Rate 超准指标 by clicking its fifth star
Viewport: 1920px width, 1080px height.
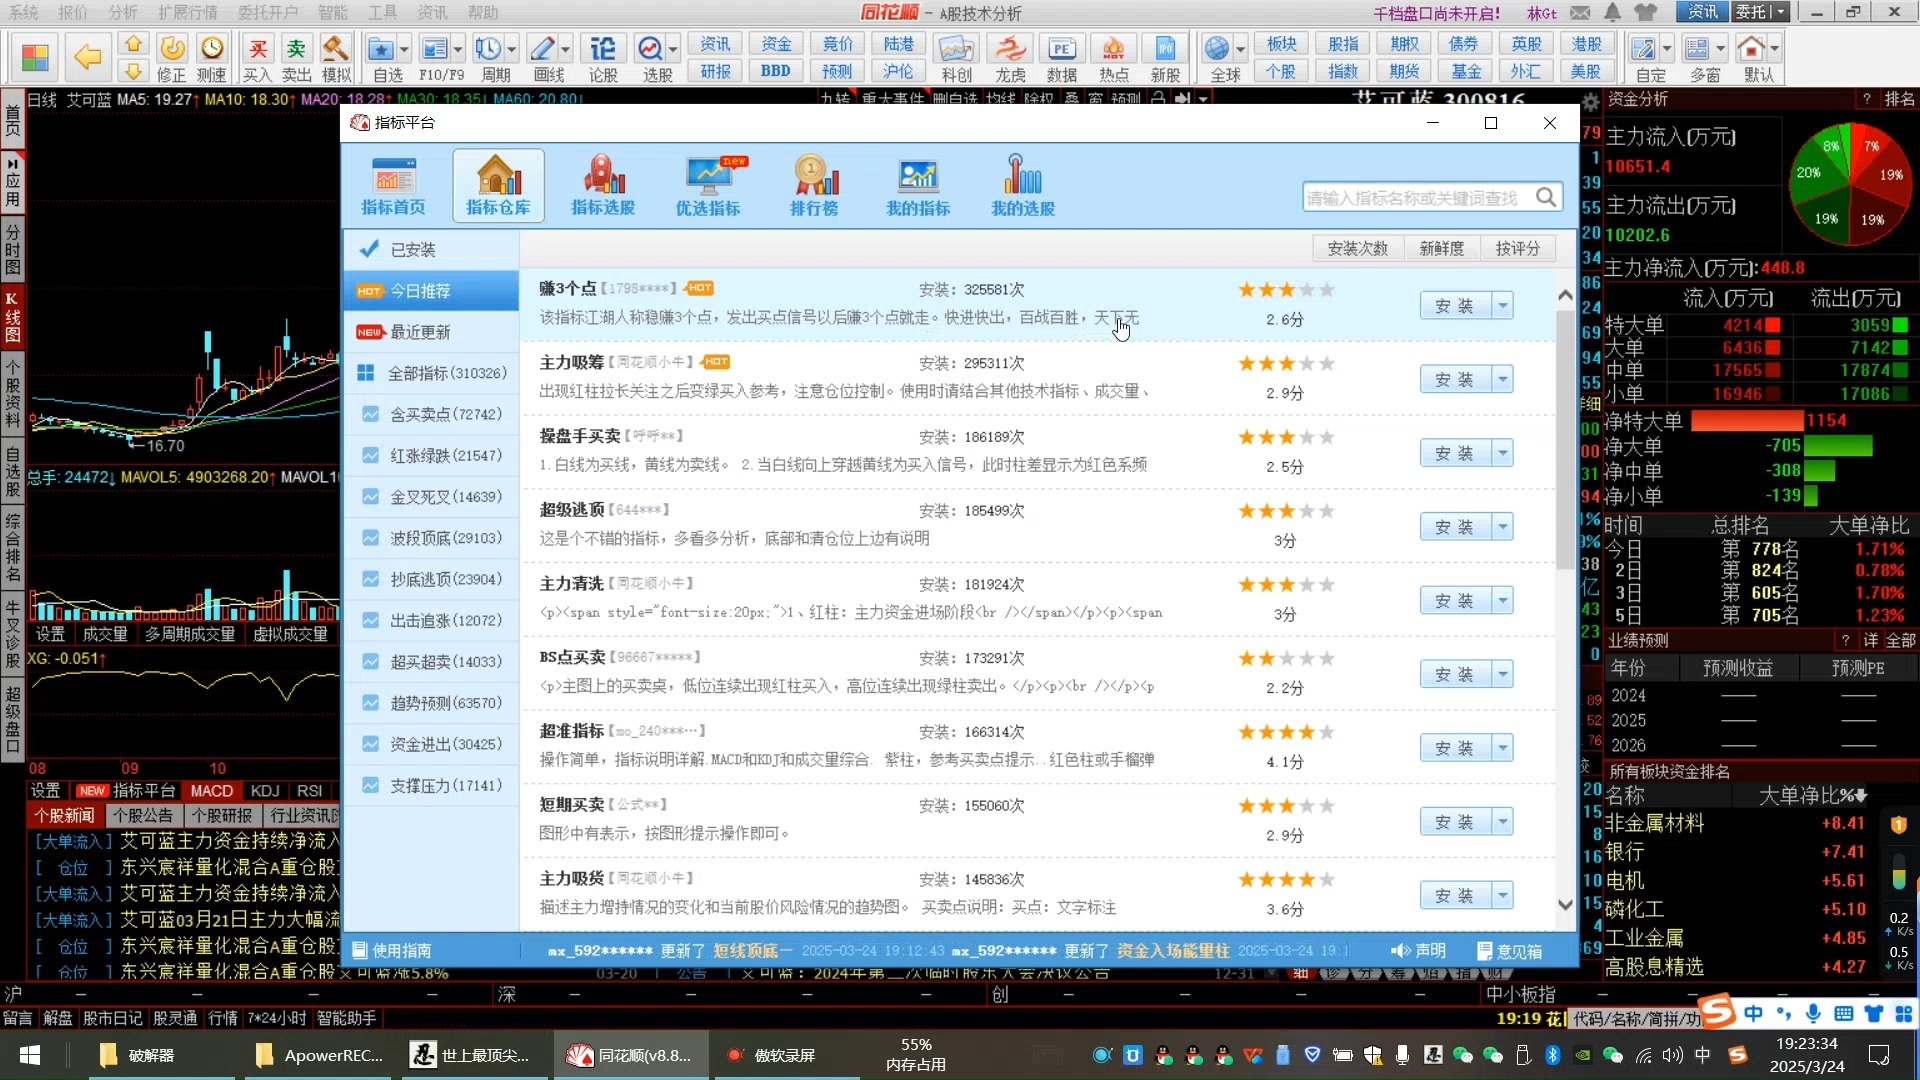tap(1327, 731)
